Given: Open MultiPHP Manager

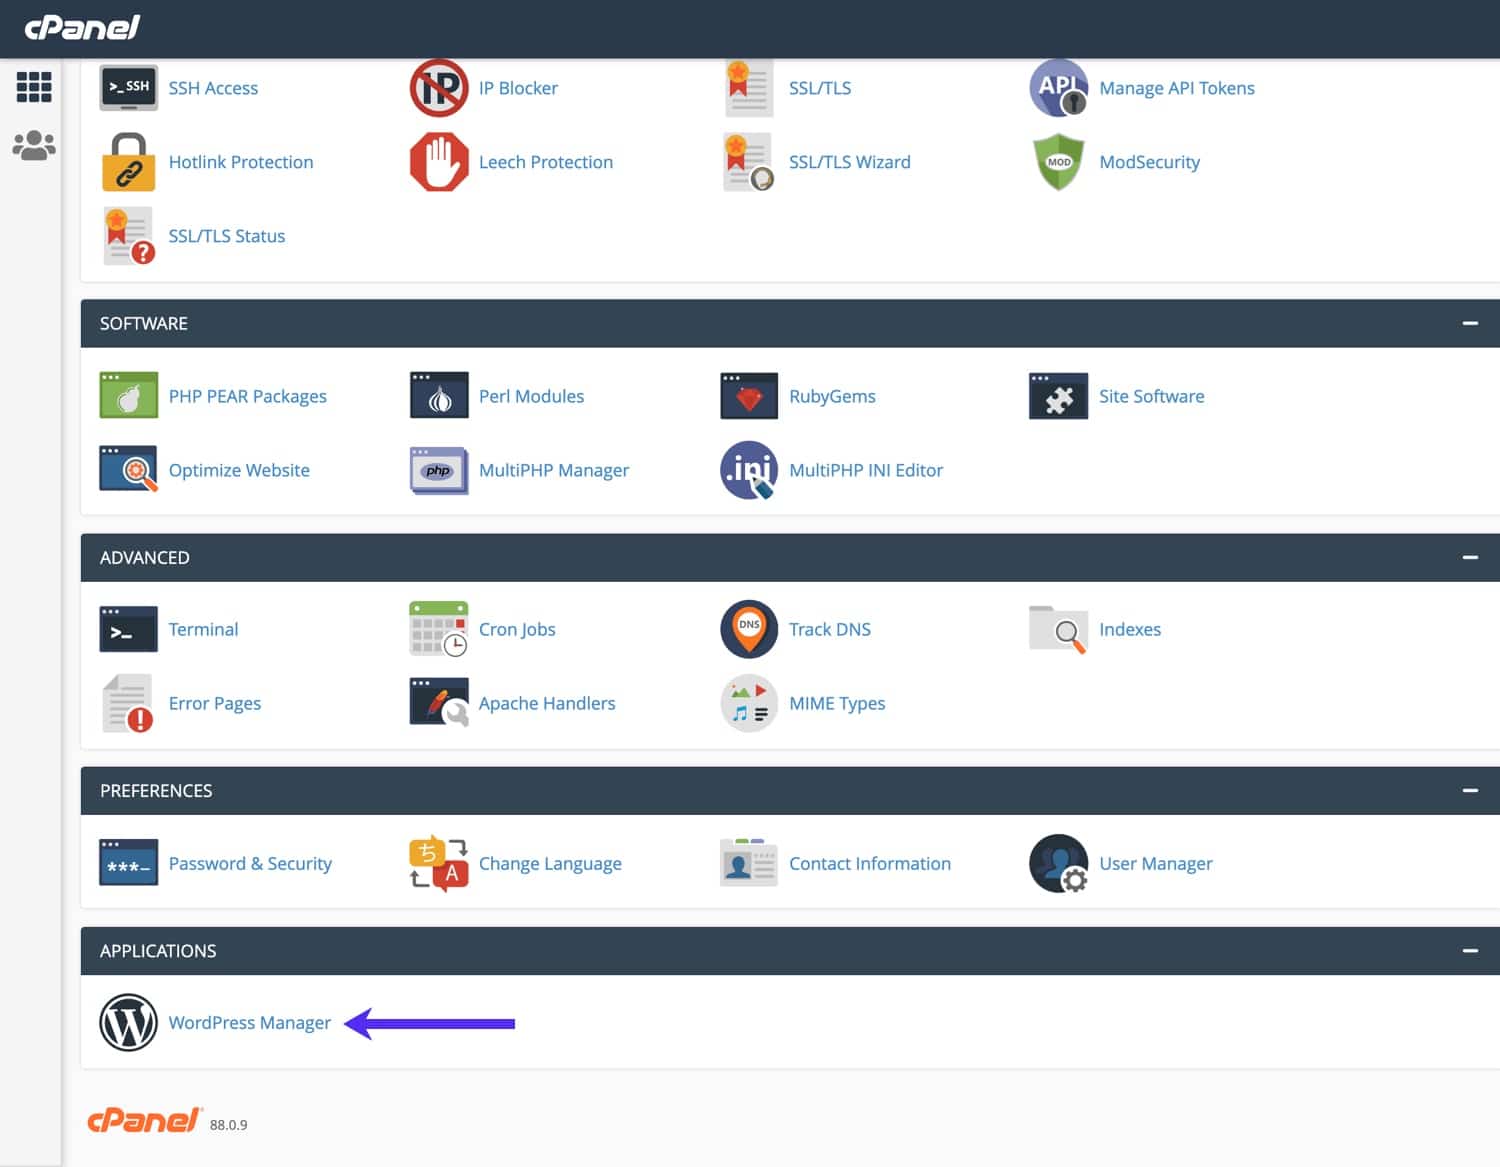Looking at the screenshot, I should pyautogui.click(x=553, y=470).
